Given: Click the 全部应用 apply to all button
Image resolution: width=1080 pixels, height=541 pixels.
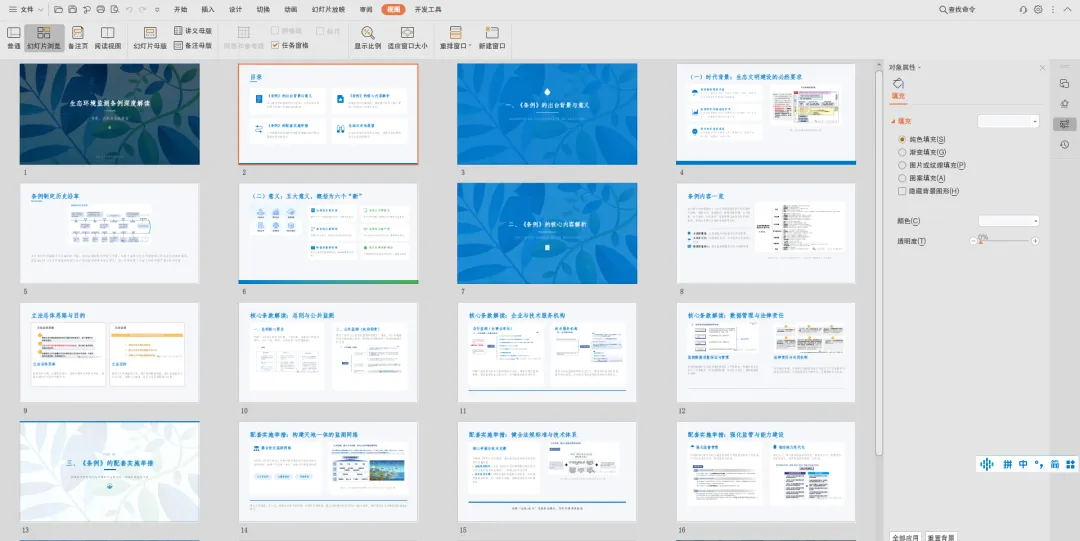Looking at the screenshot, I should [904, 537].
